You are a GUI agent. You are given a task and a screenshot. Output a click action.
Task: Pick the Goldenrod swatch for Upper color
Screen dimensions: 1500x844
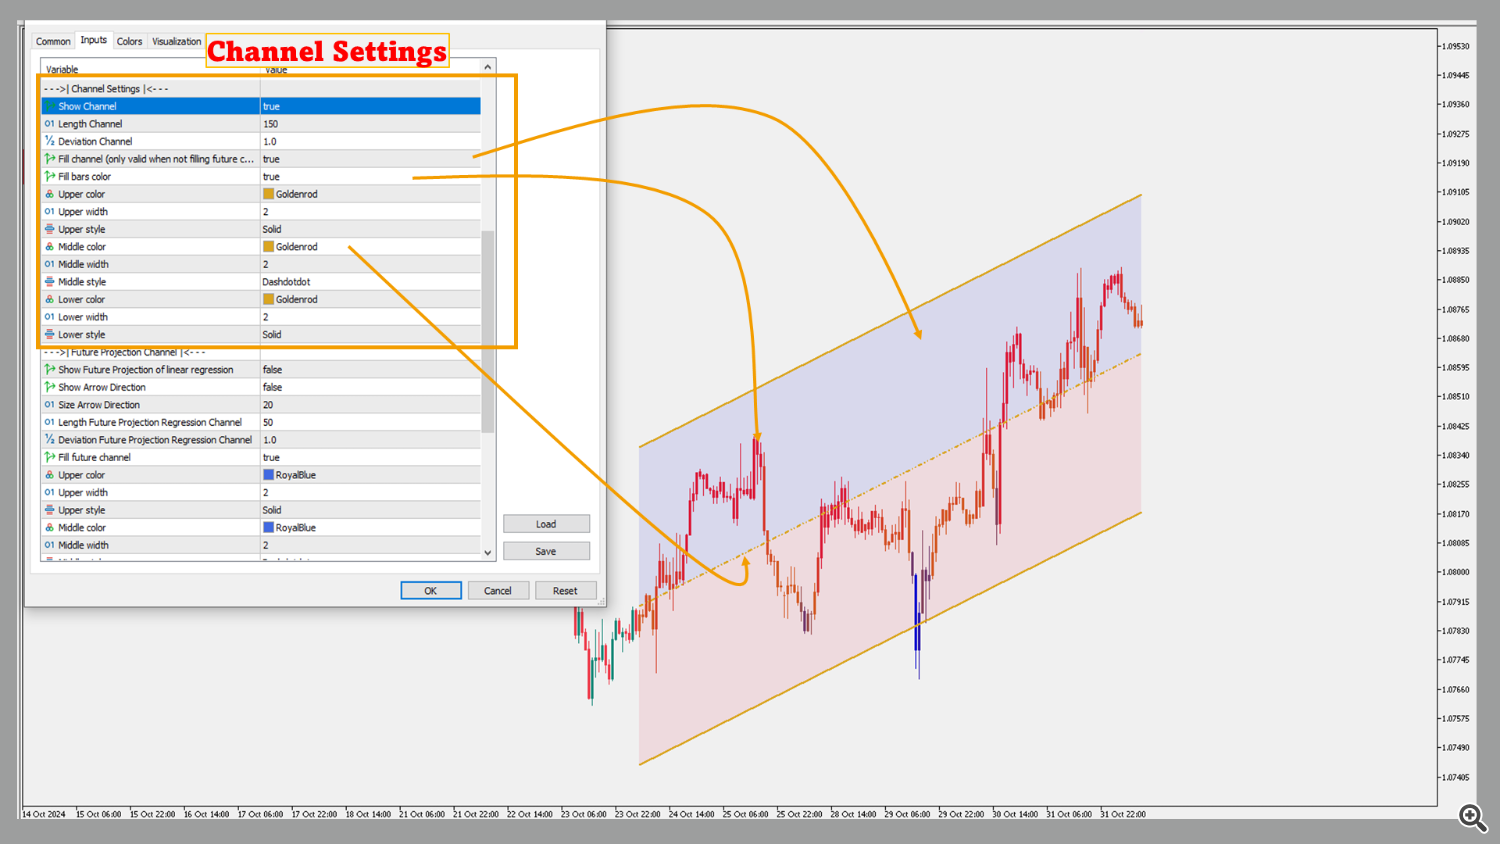click(x=268, y=194)
